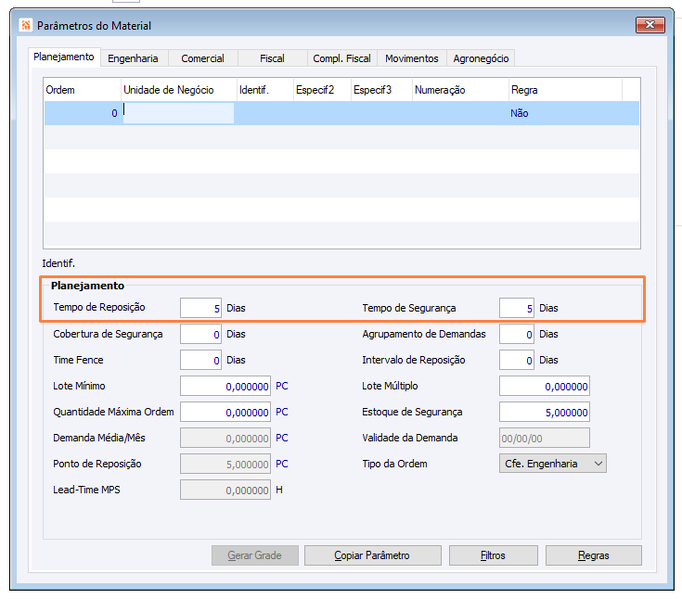Image resolution: width=682 pixels, height=599 pixels.
Task: Click the PC unit next to Lote Mínimo
Action: click(282, 386)
